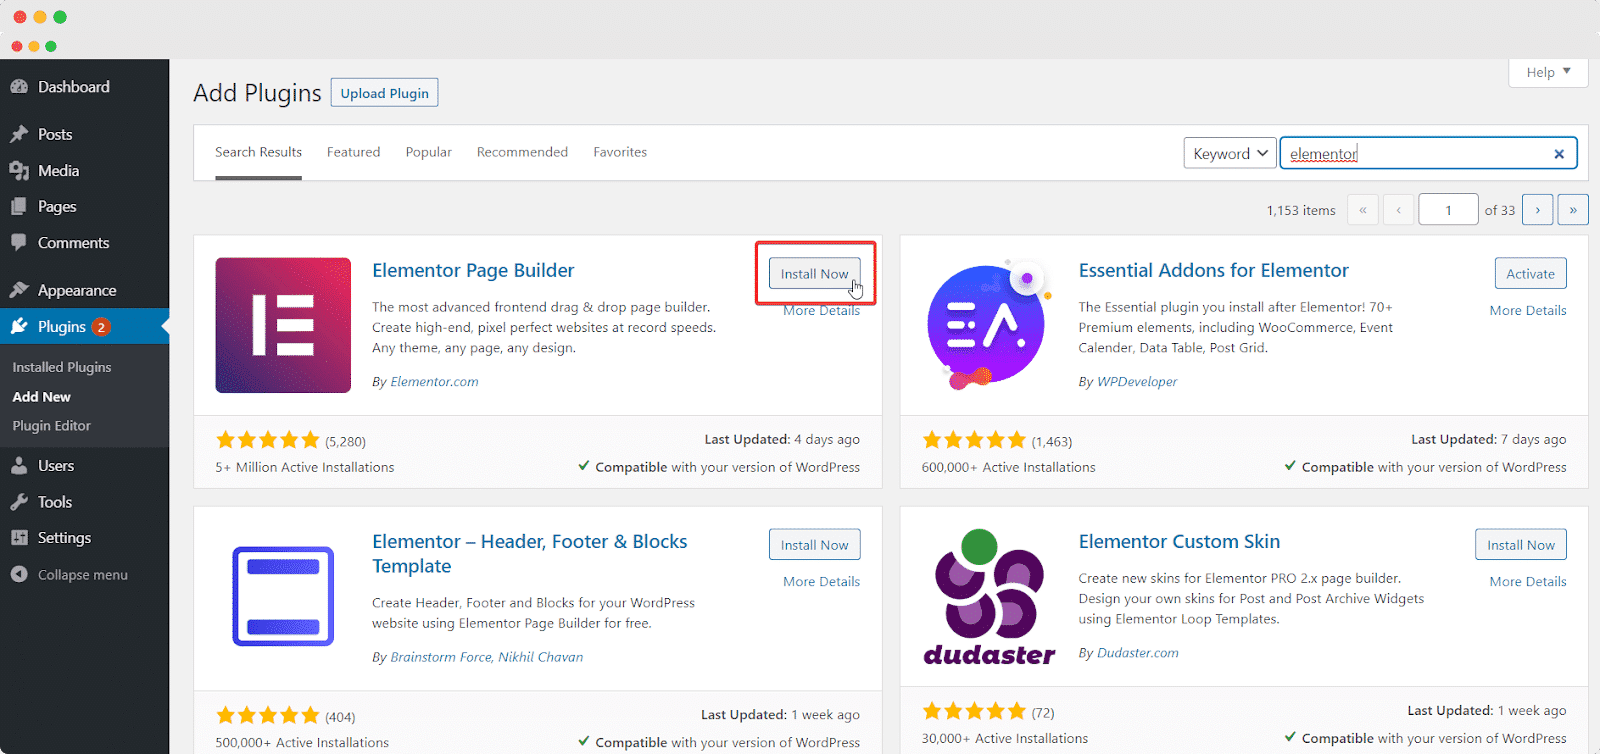Screen dimensions: 1600x754
Task: Click the Media library icon
Action: tap(19, 171)
